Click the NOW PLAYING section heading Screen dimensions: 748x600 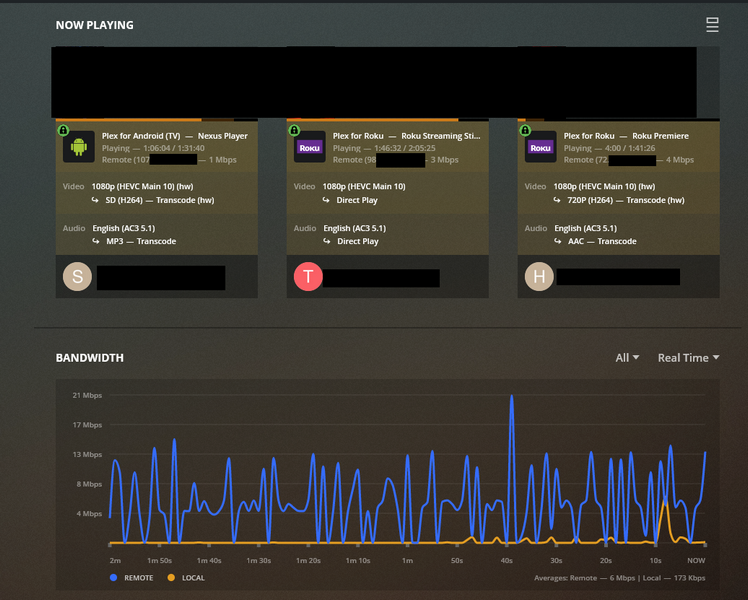click(x=94, y=25)
